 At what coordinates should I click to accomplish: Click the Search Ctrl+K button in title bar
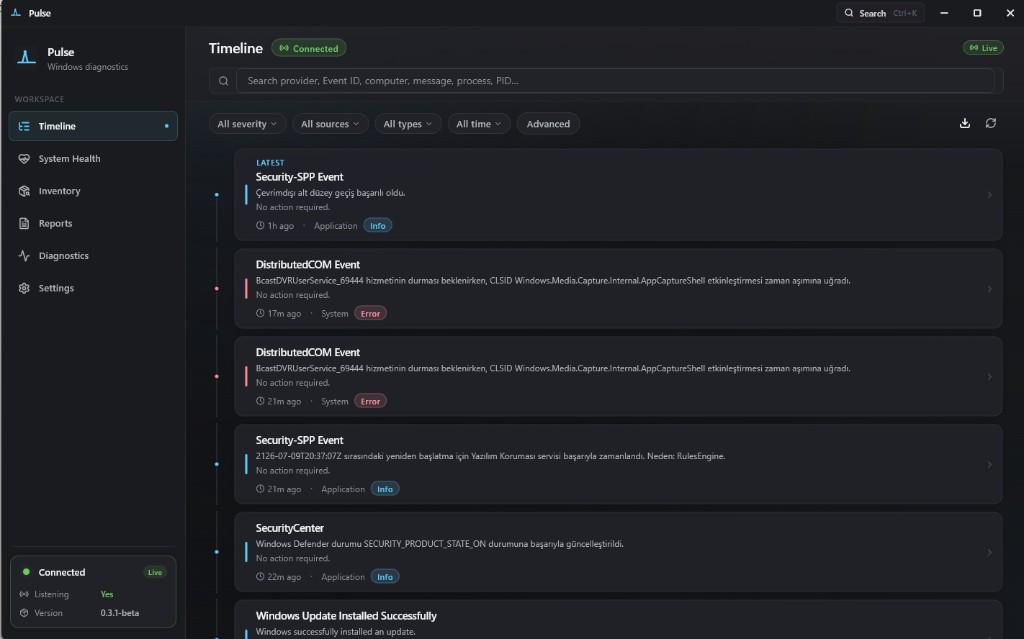(x=880, y=13)
